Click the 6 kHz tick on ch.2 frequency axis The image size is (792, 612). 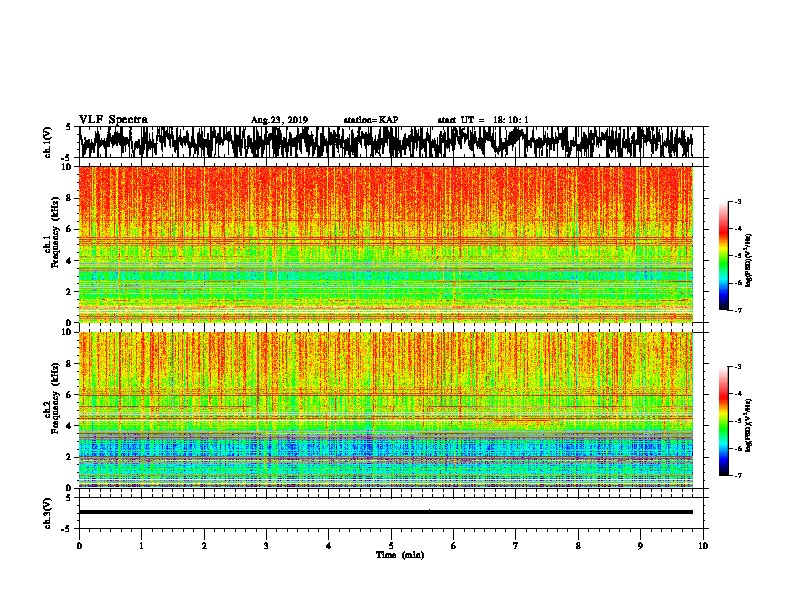(69, 395)
